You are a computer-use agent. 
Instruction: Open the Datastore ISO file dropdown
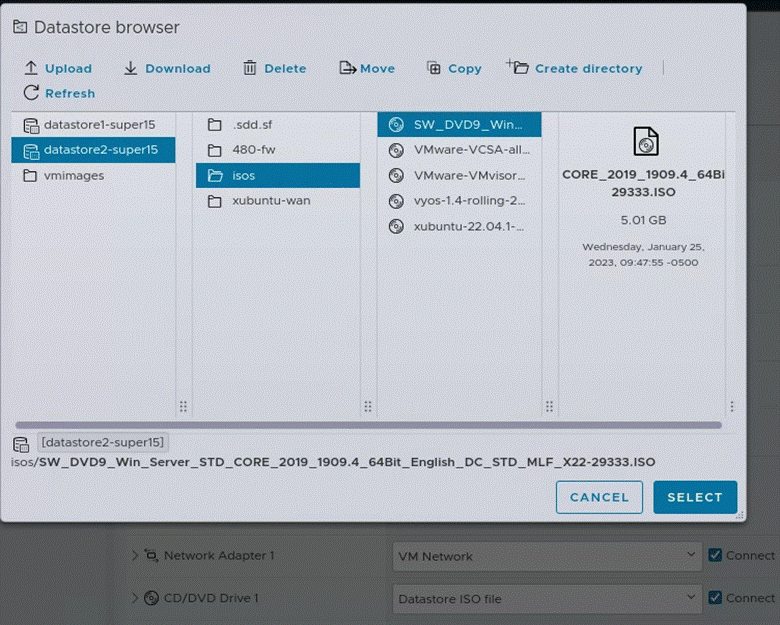point(547,599)
